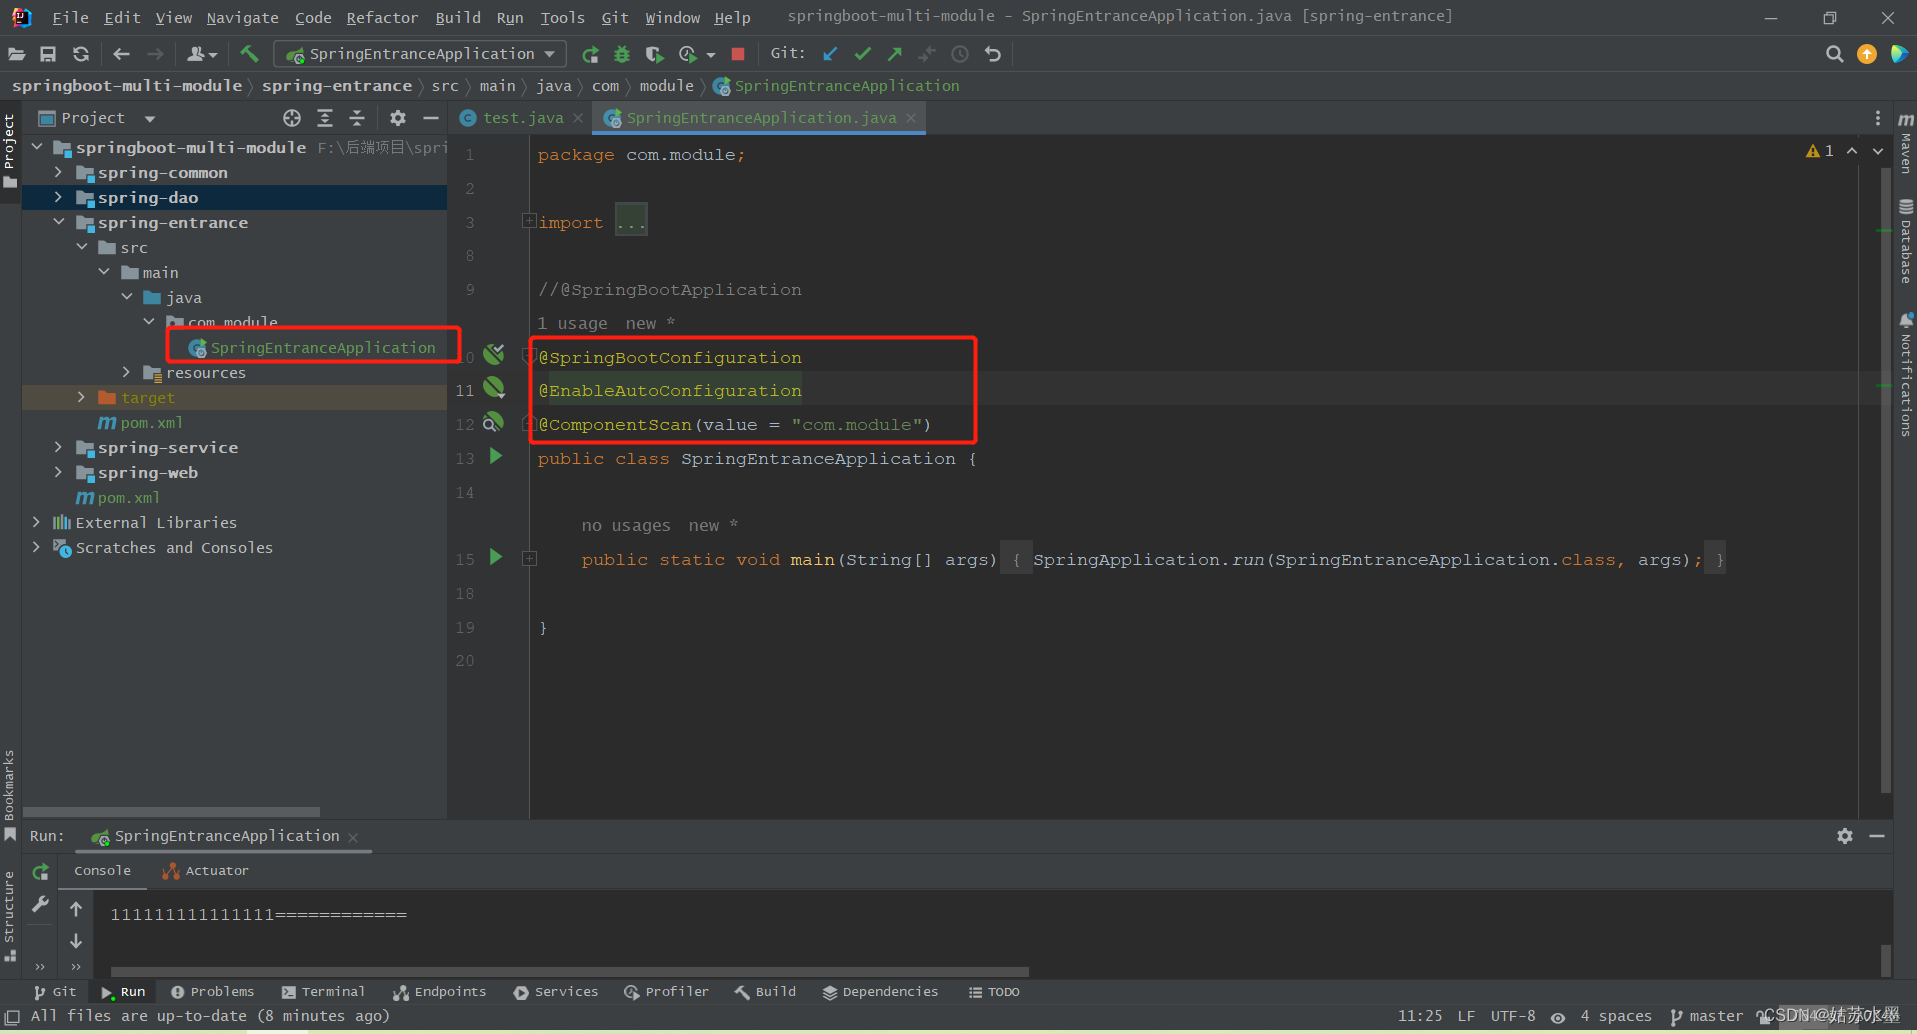1917x1034 pixels.
Task: Toggle read-only eye icon in status bar
Action: click(x=1558, y=1017)
